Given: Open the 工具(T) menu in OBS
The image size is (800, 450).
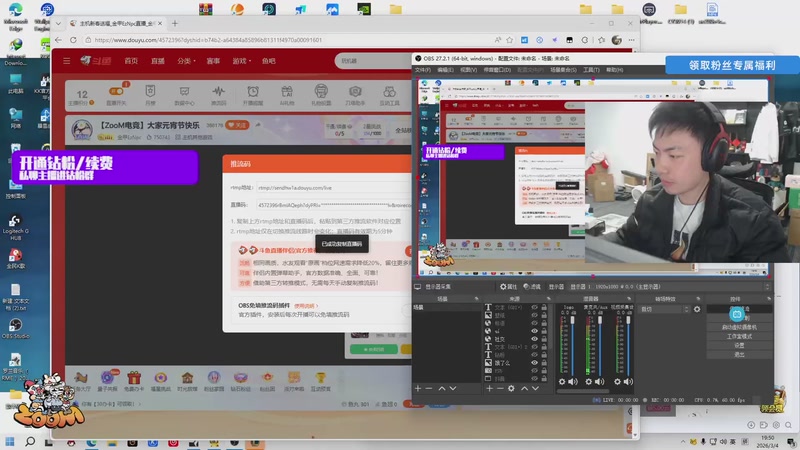Looking at the screenshot, I should point(591,70).
